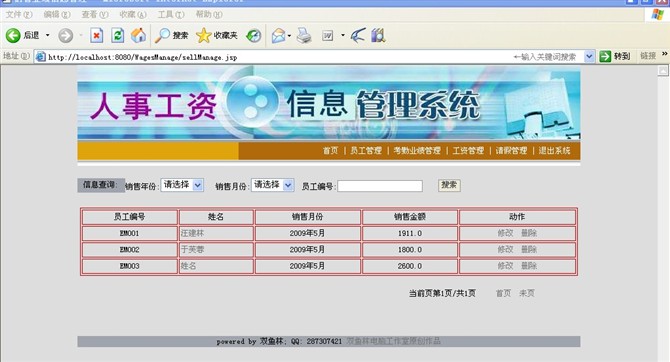This screenshot has height=362, width=670.
Task: Open the 文件 menu
Action: point(19,15)
